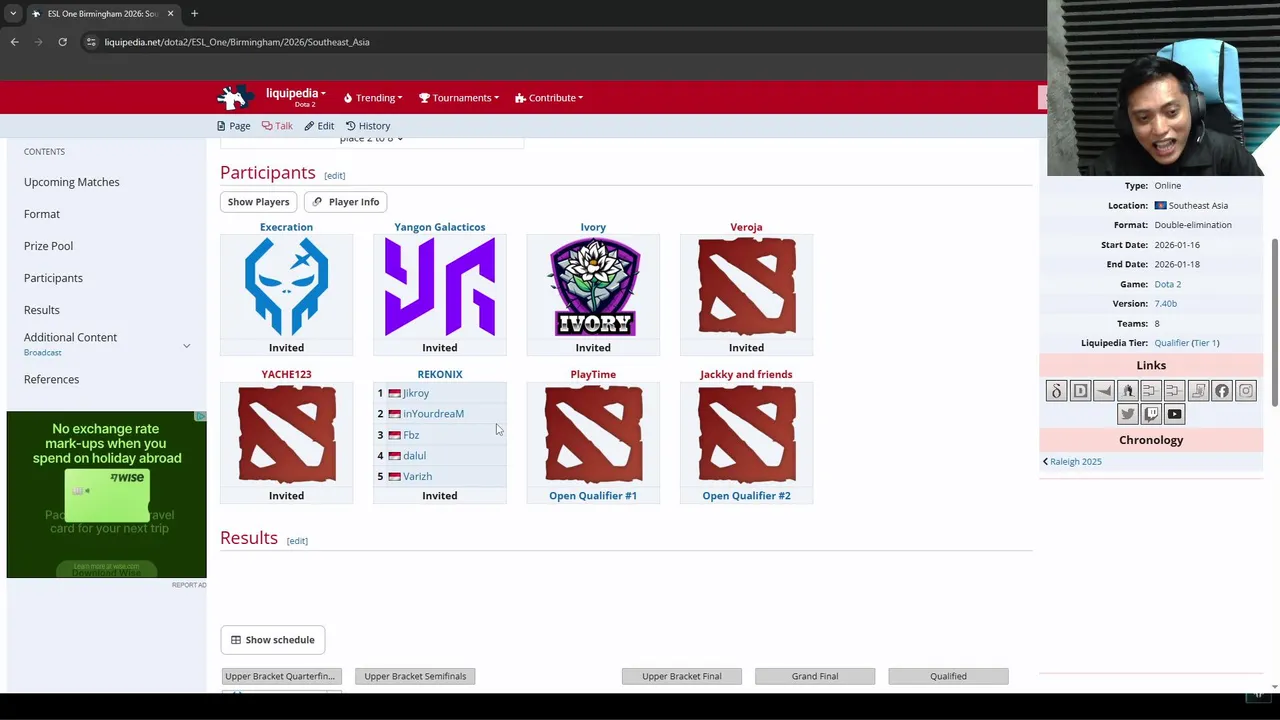Click the Liquipedia horse logo
Image resolution: width=1280 pixels, height=720 pixels.
[x=235, y=97]
